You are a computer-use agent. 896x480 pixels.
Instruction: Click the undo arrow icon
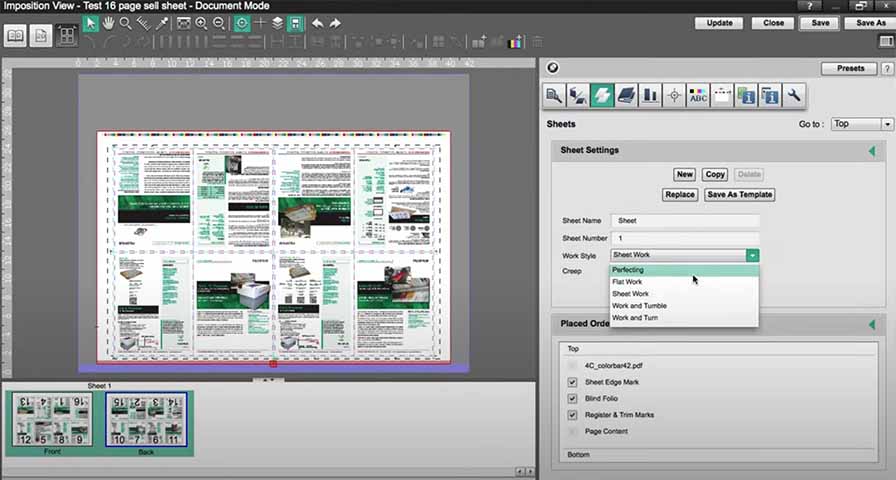click(x=318, y=23)
